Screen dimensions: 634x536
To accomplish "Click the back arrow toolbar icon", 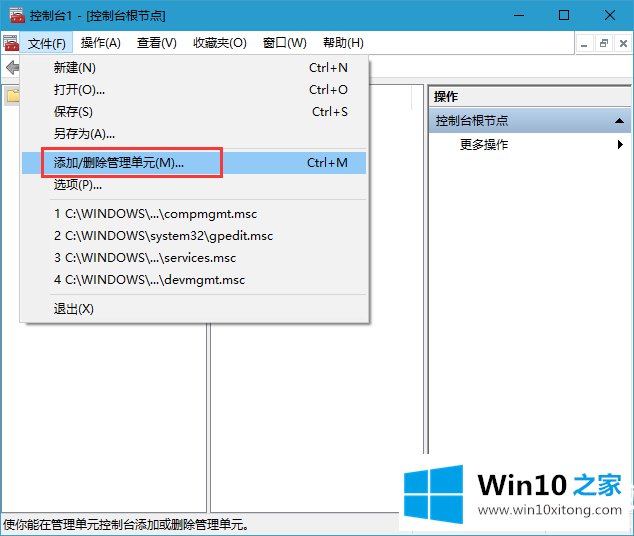I will 12,67.
